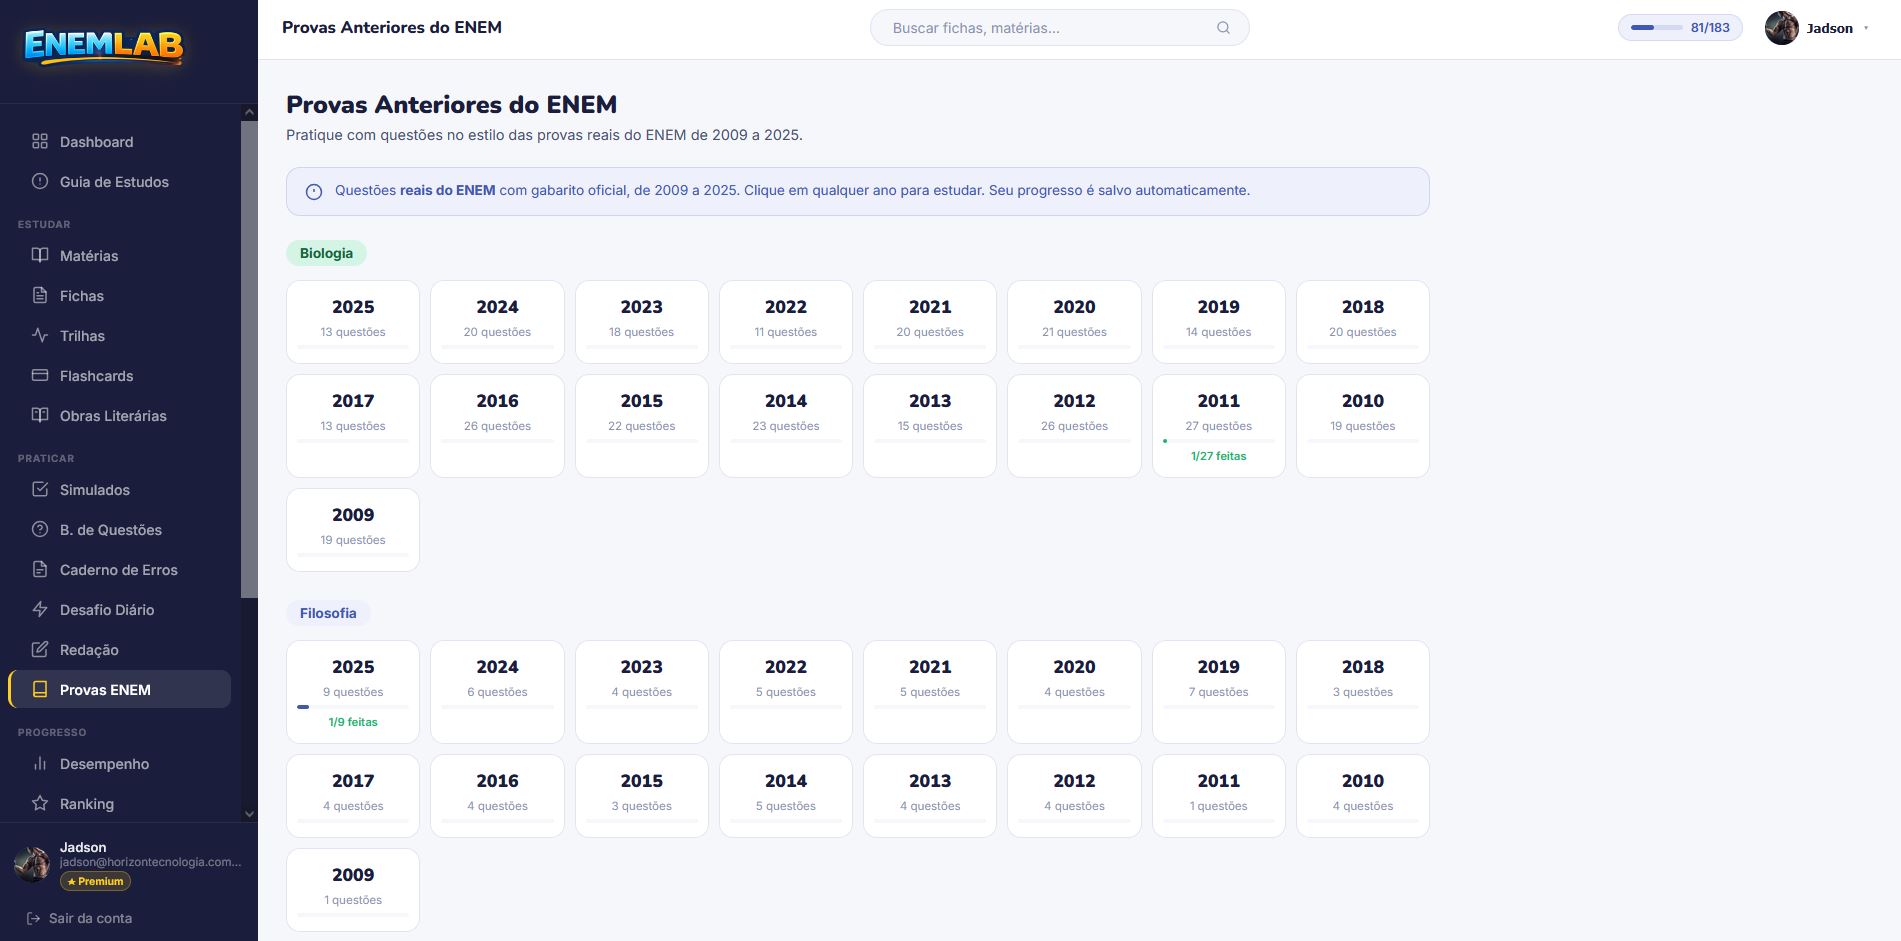The width and height of the screenshot is (1901, 941).
Task: Click Jadson's avatar in the top bar
Action: pos(1782,28)
